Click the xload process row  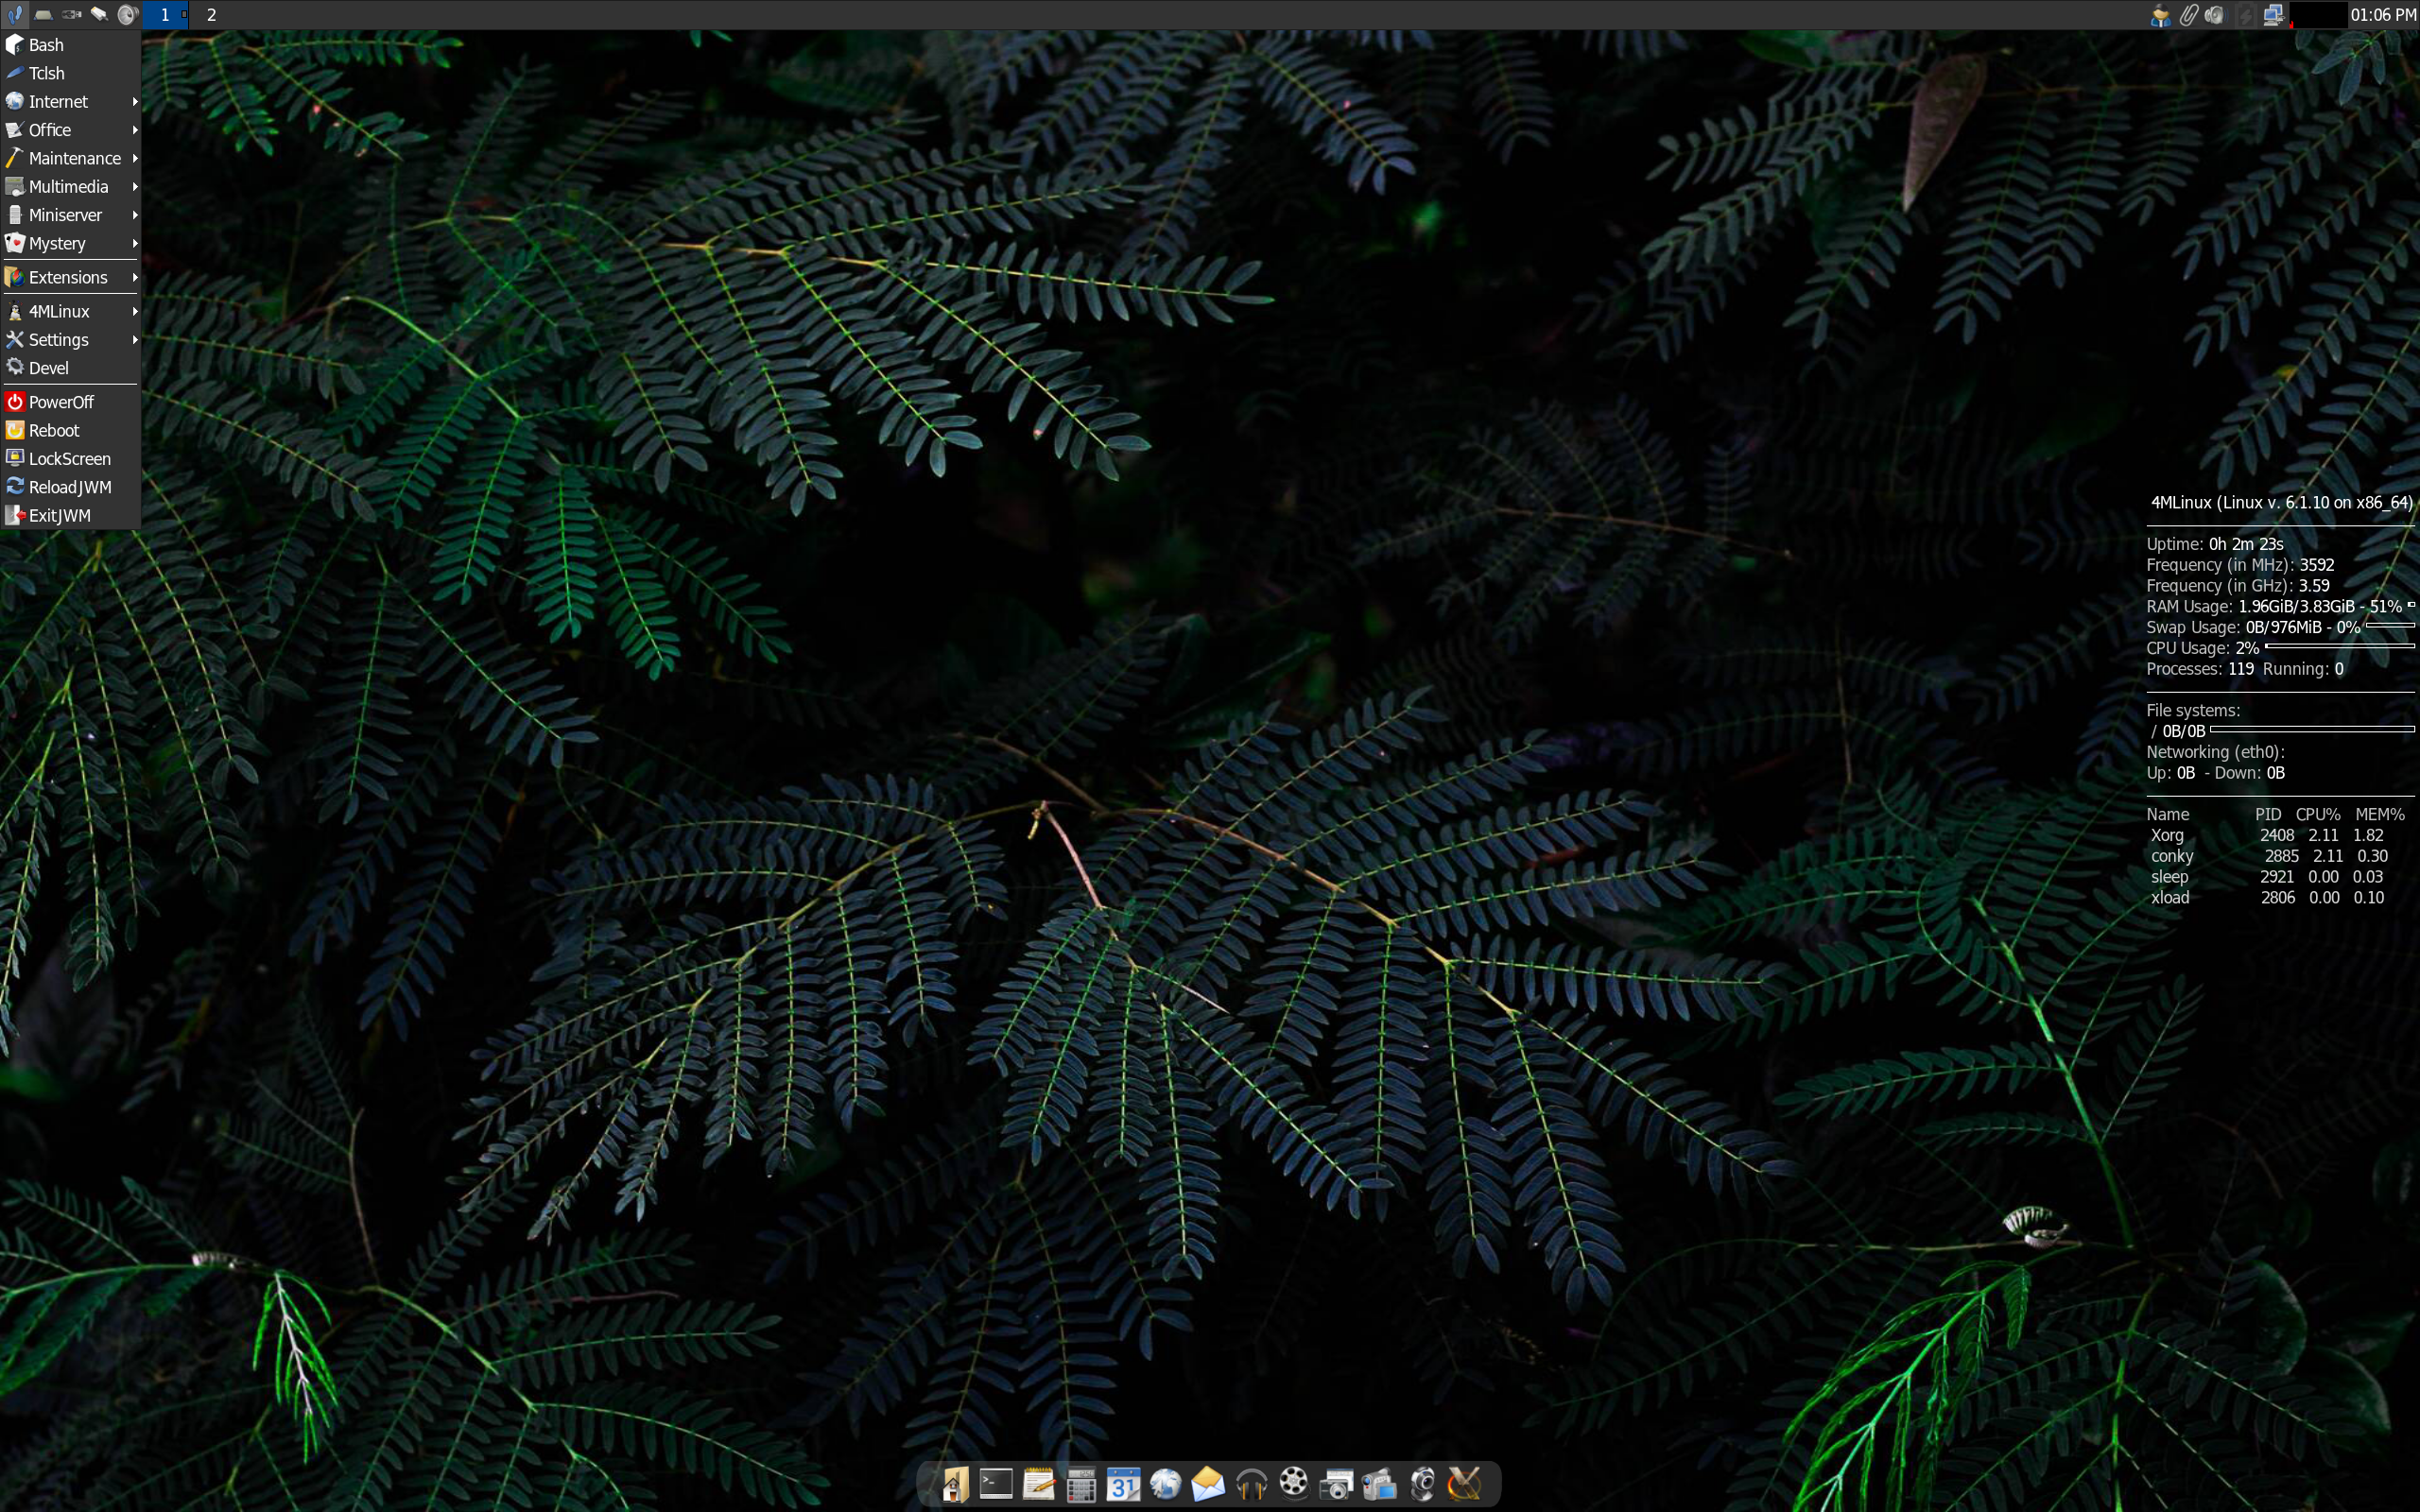[2267, 897]
